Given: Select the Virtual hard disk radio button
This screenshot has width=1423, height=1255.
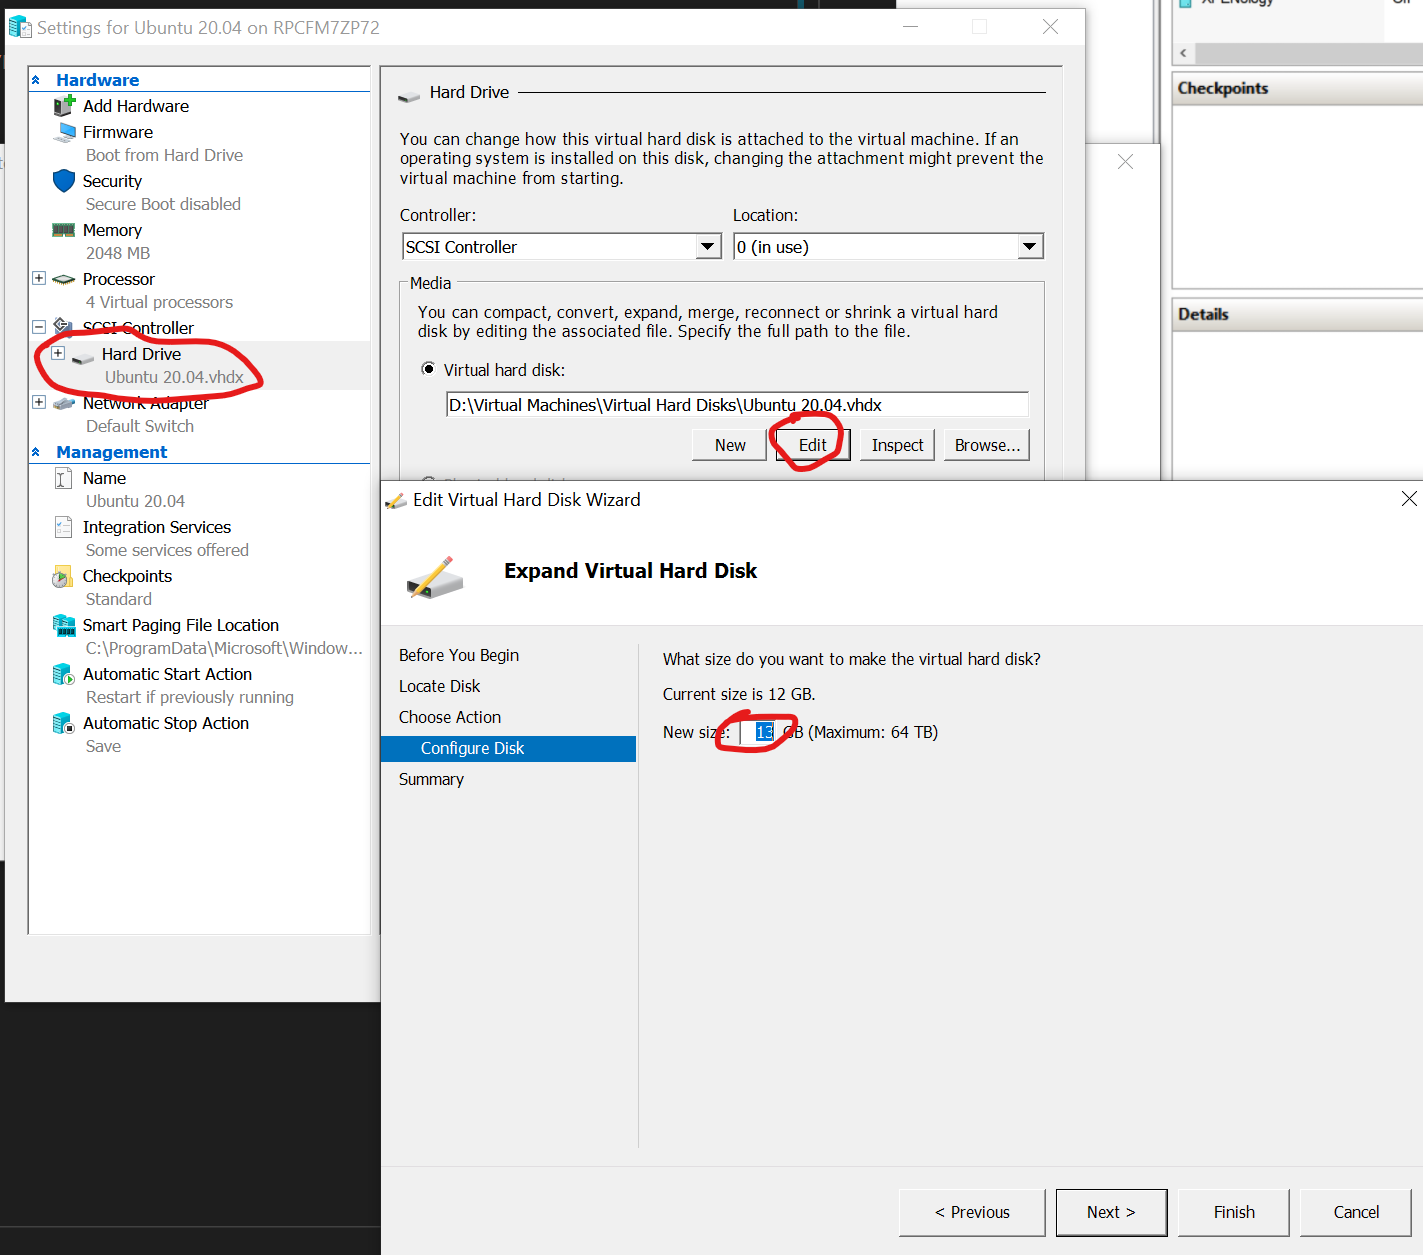Looking at the screenshot, I should [428, 369].
